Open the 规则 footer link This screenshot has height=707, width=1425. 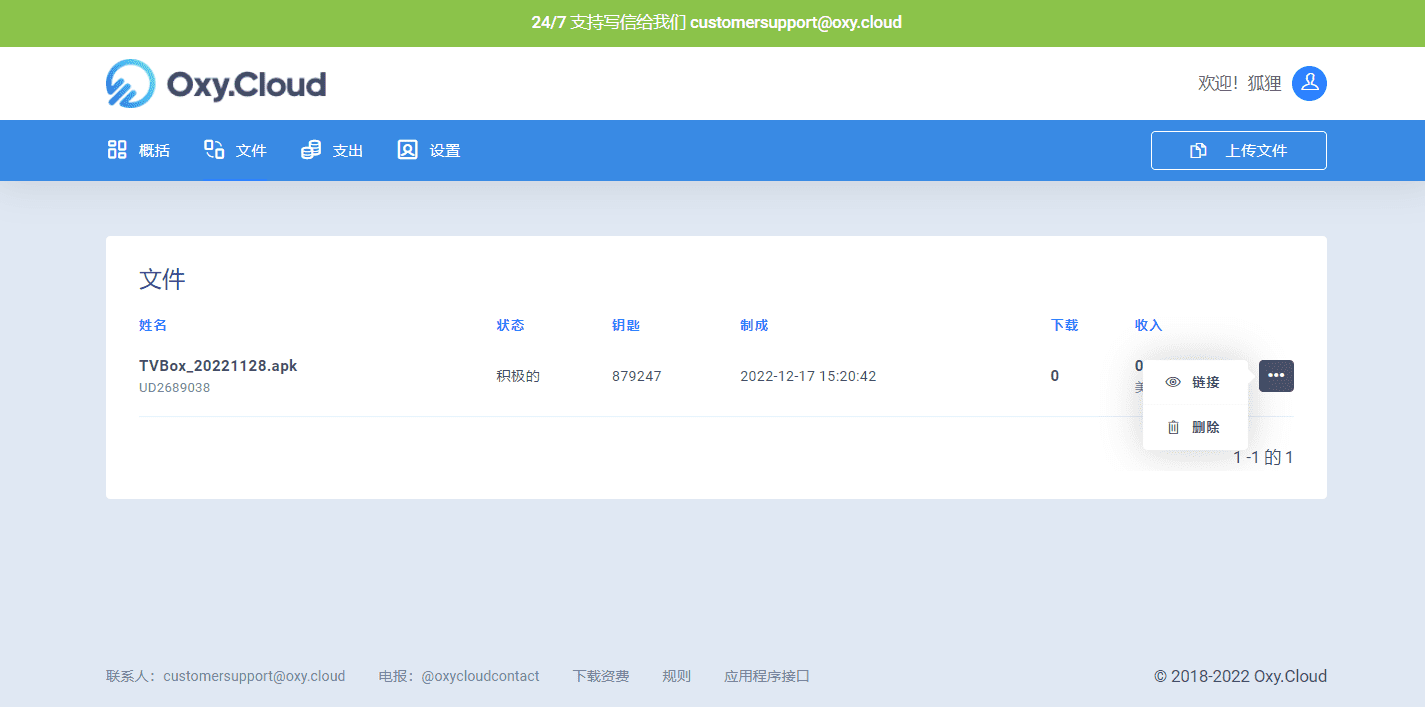pos(676,676)
